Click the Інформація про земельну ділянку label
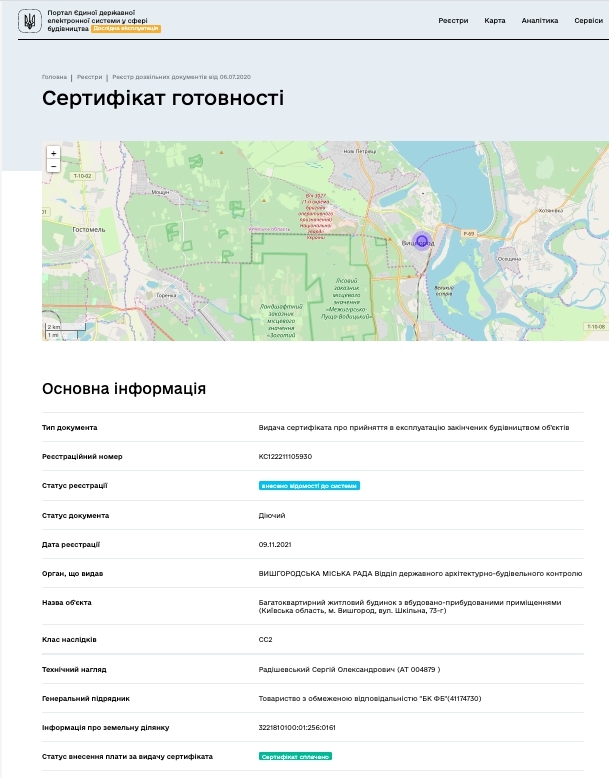 105,727
